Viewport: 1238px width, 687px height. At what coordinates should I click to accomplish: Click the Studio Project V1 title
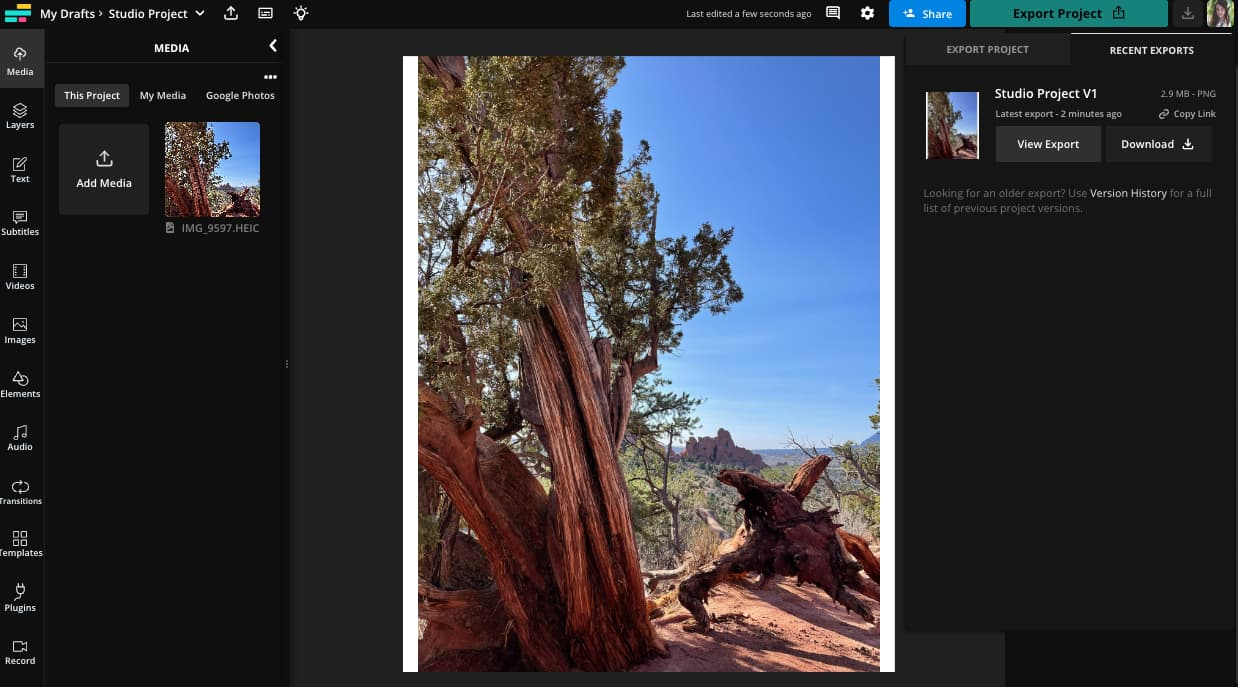(x=1046, y=93)
